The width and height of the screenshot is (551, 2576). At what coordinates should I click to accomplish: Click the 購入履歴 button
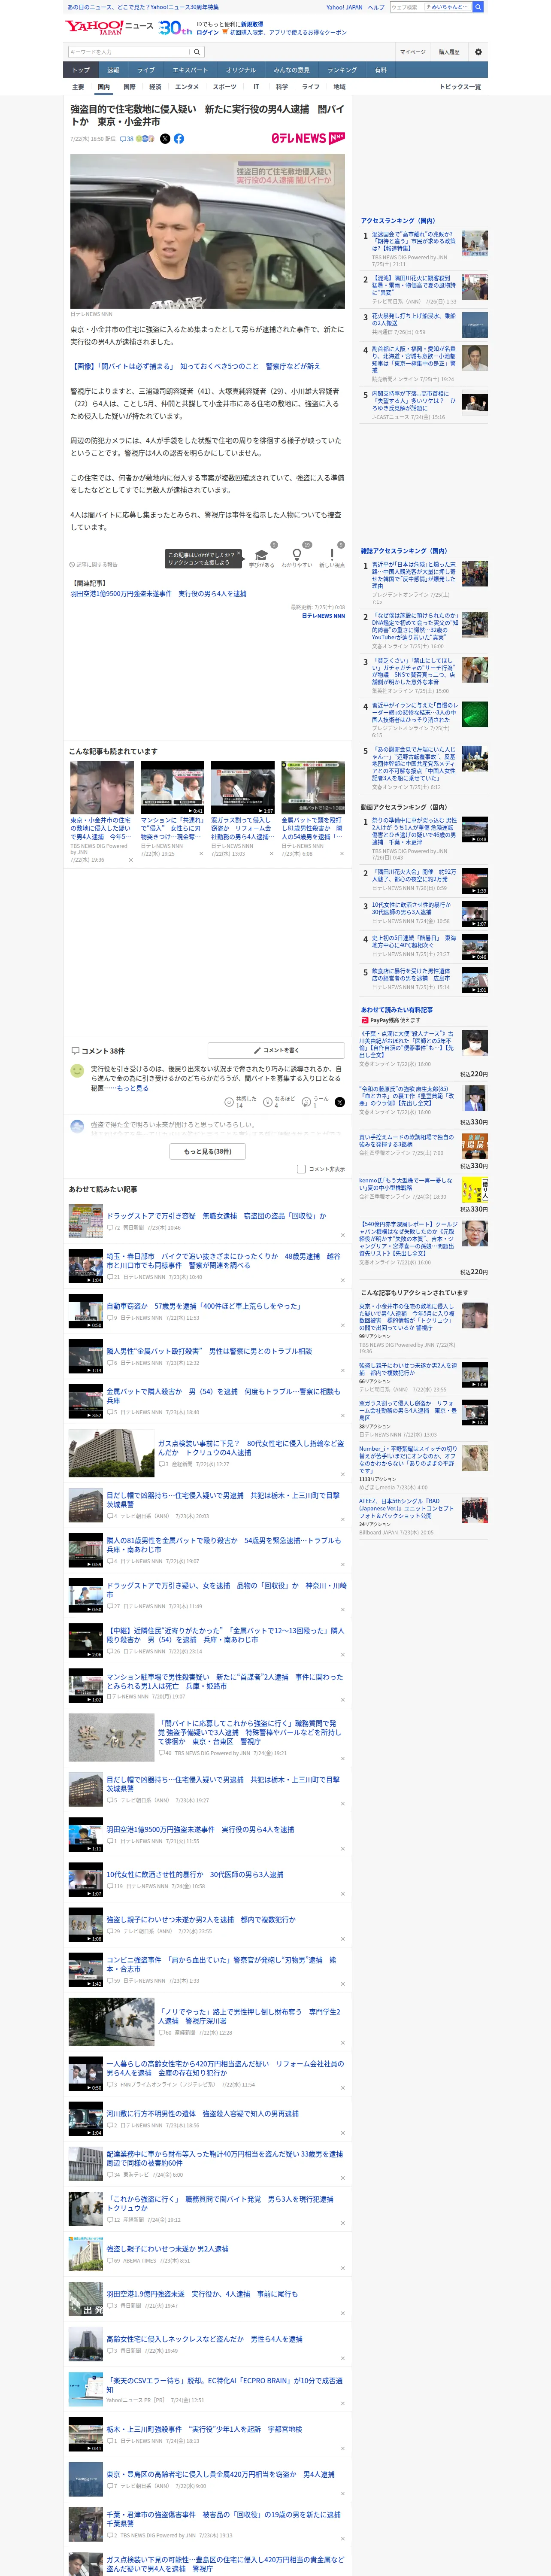(449, 52)
